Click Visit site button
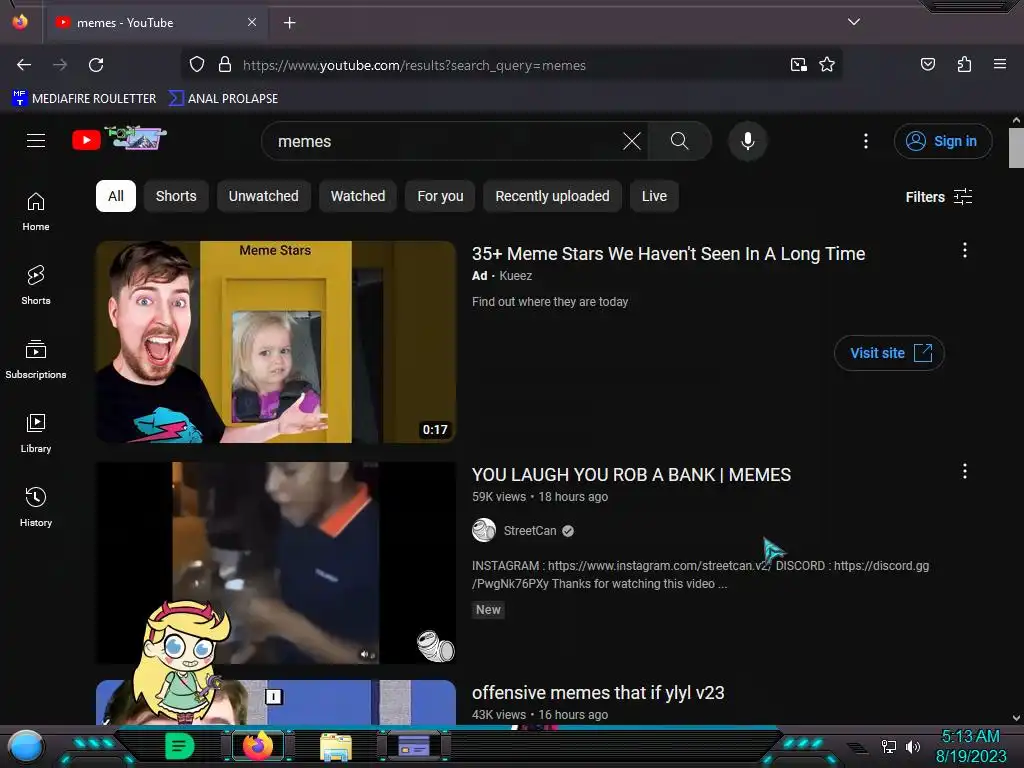The image size is (1024, 768). (889, 353)
